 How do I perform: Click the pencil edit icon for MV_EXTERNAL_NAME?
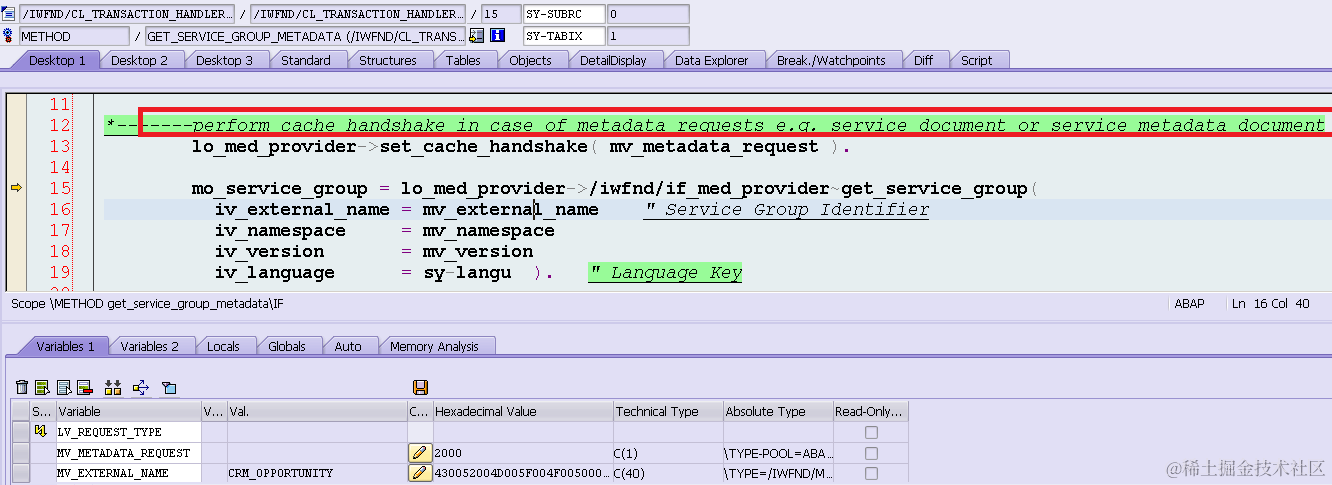[x=419, y=473]
